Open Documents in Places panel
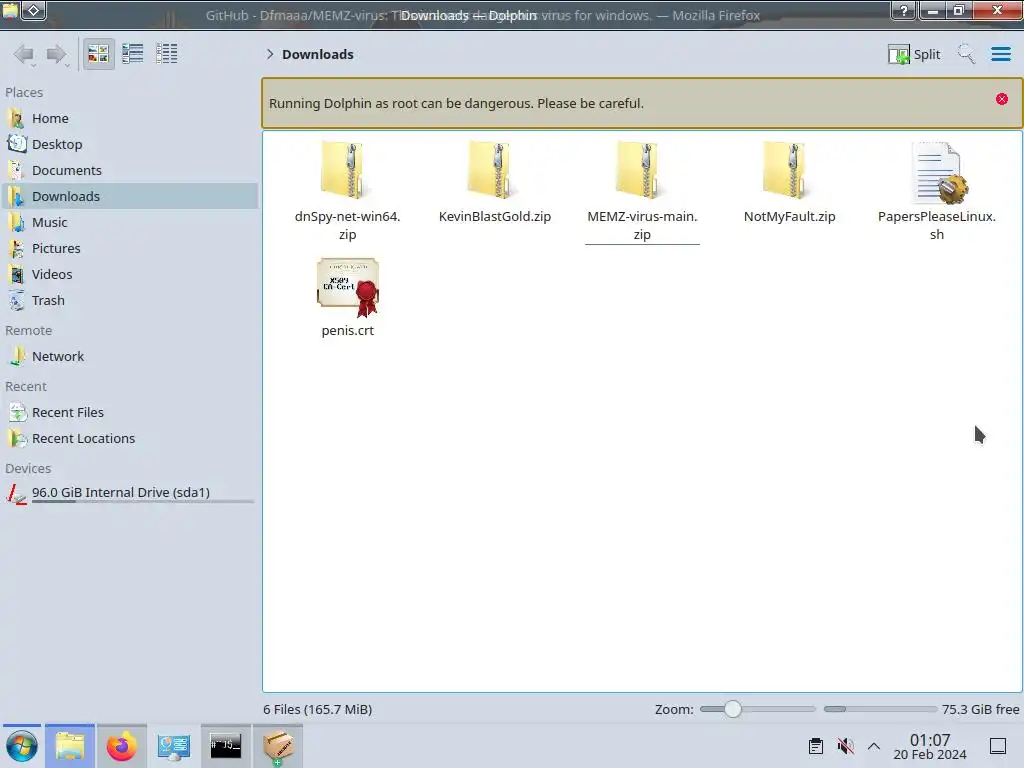 130,170
